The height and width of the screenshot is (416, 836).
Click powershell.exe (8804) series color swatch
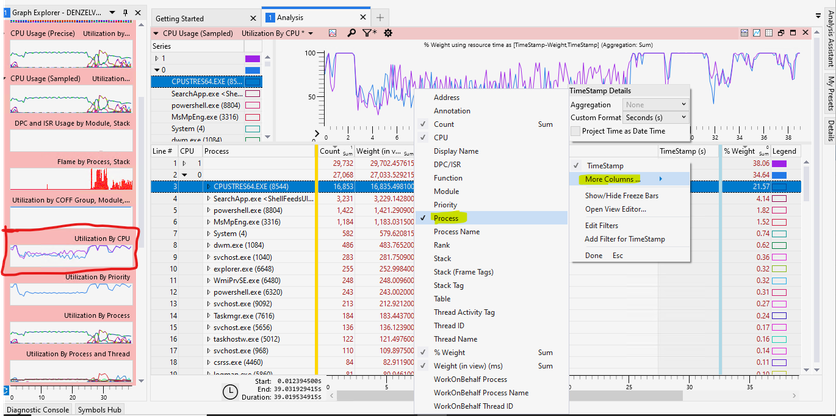pyautogui.click(x=252, y=105)
